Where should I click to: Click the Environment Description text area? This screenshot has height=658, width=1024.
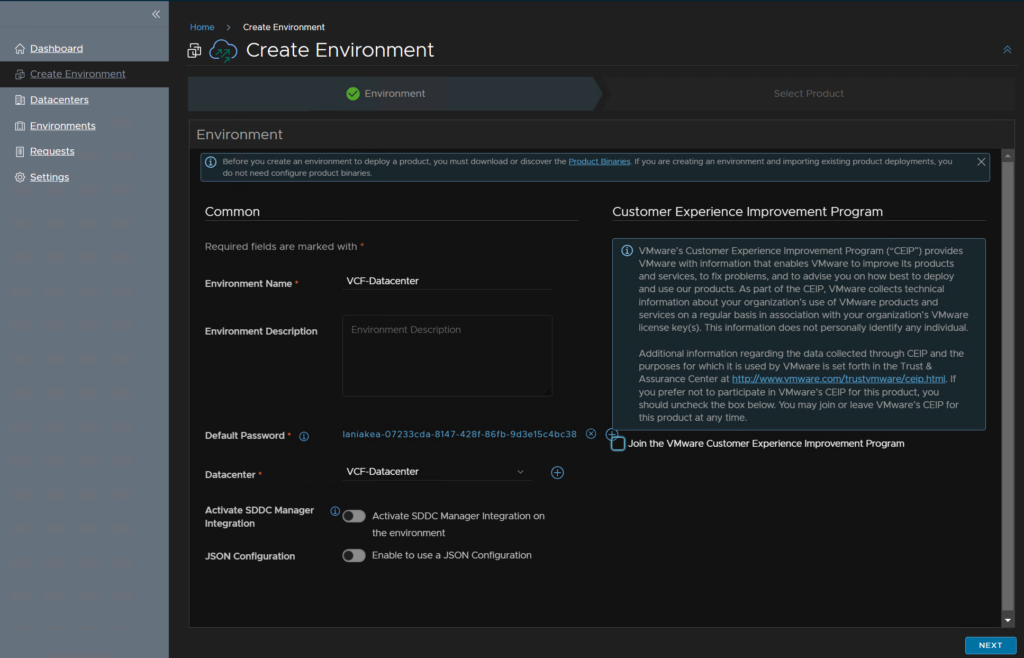[447, 356]
